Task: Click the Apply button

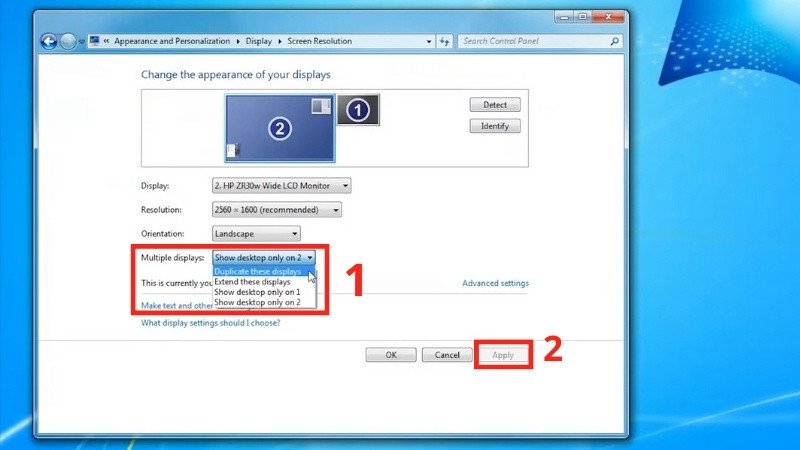Action: click(x=503, y=355)
